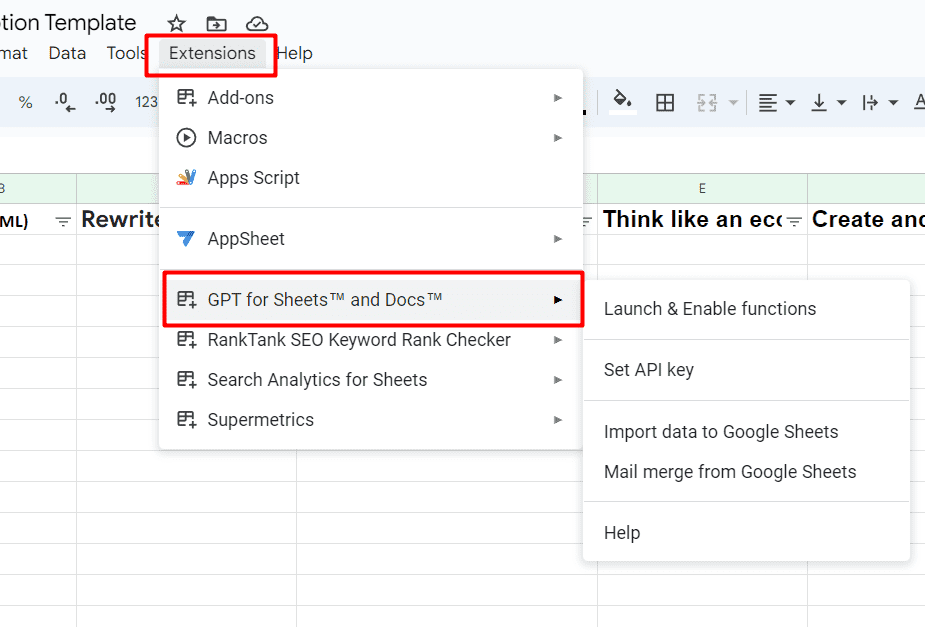This screenshot has height=627, width=925.
Task: Click the document title 'Template'
Action: coord(90,22)
